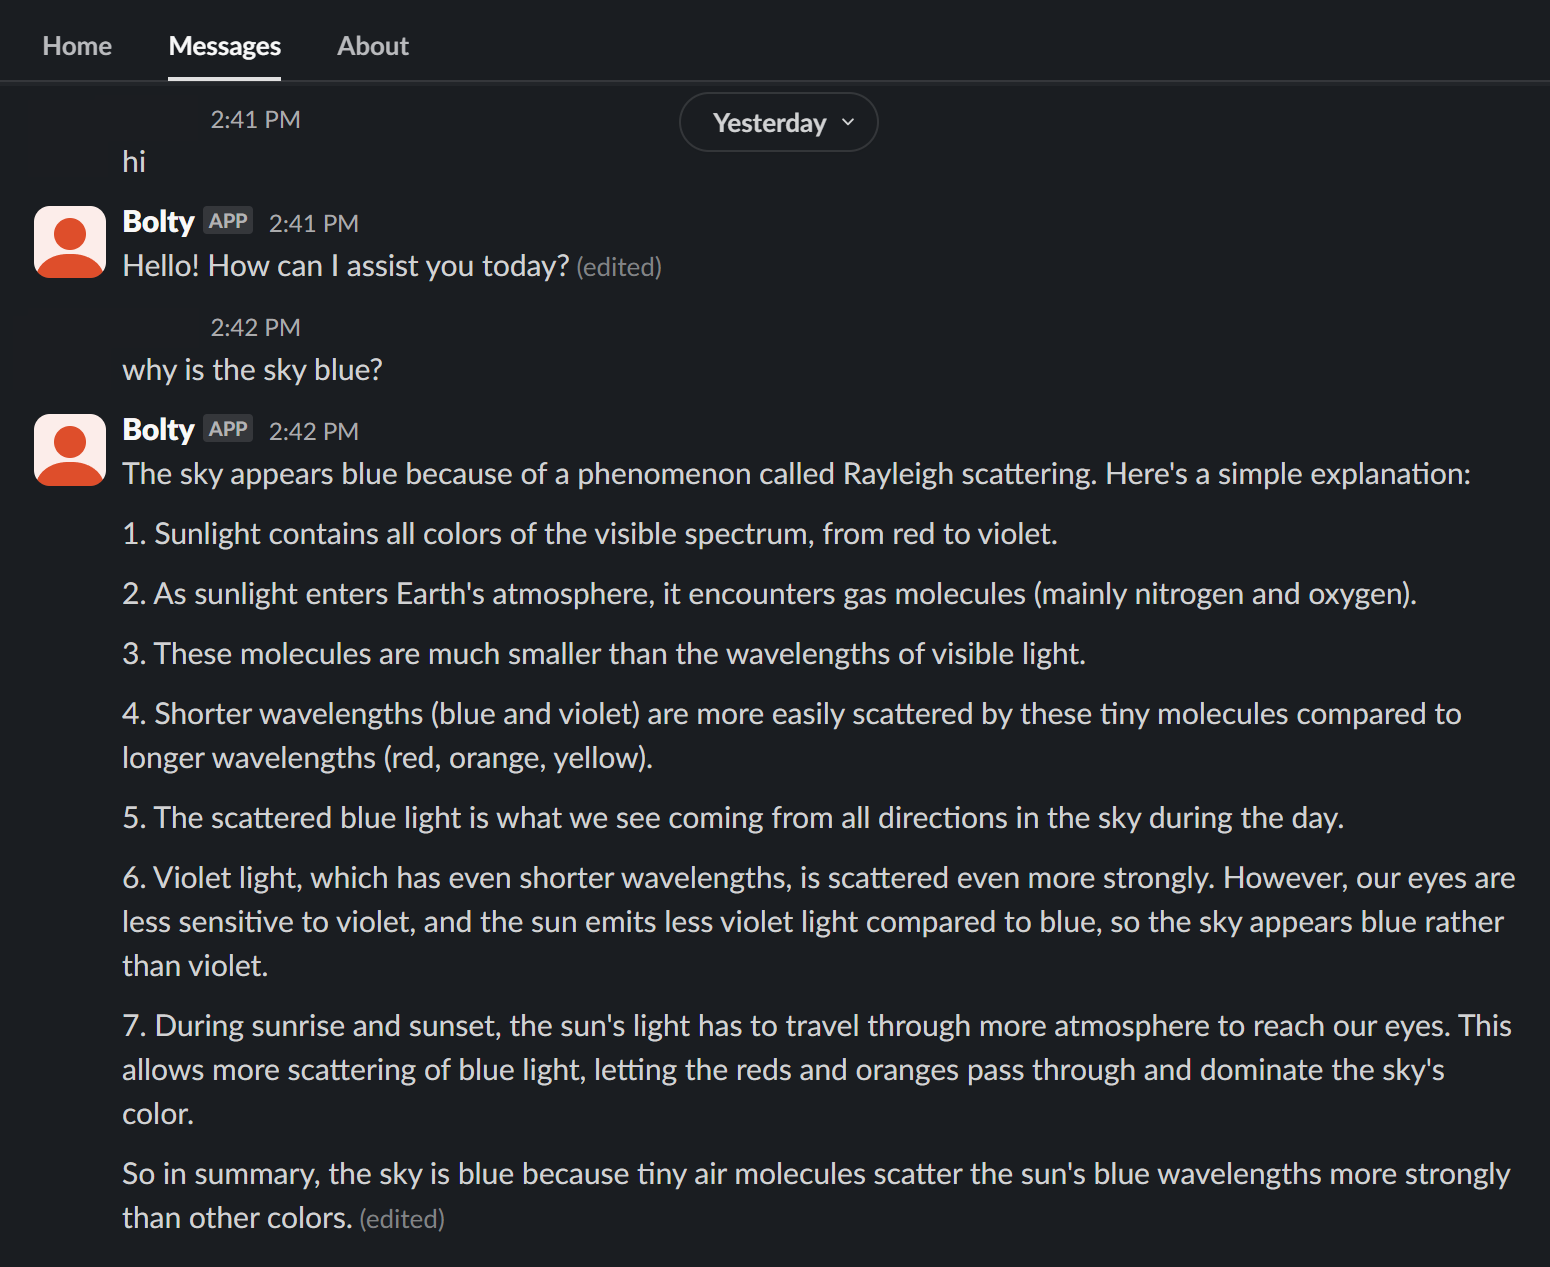
Task: Open Bolty's name on the greeting message
Action: tap(158, 221)
